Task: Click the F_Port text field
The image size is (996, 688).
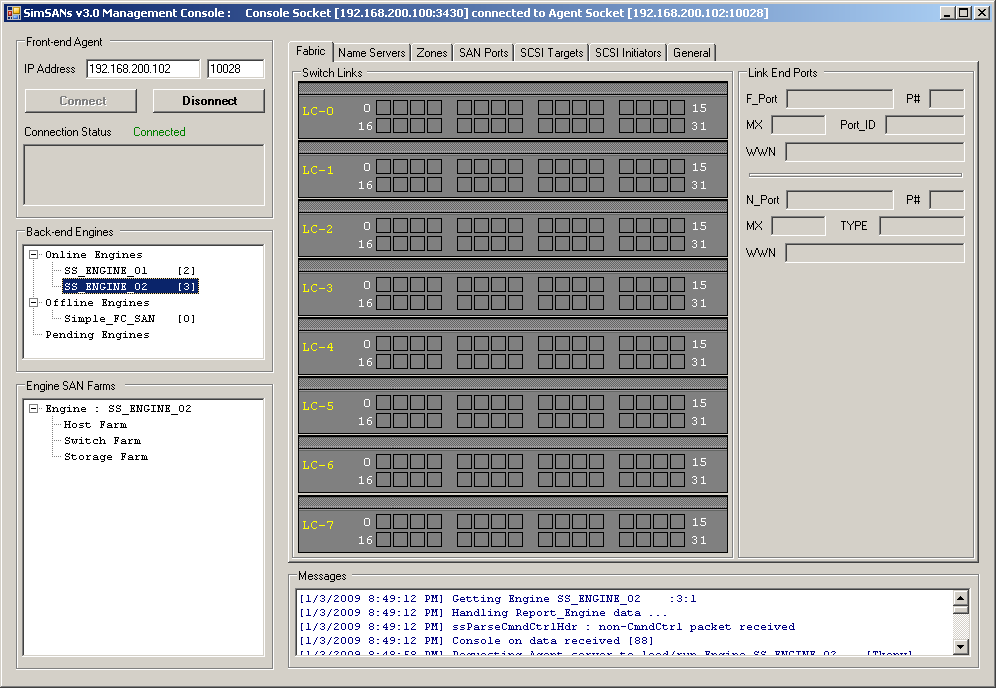Action: pyautogui.click(x=840, y=99)
